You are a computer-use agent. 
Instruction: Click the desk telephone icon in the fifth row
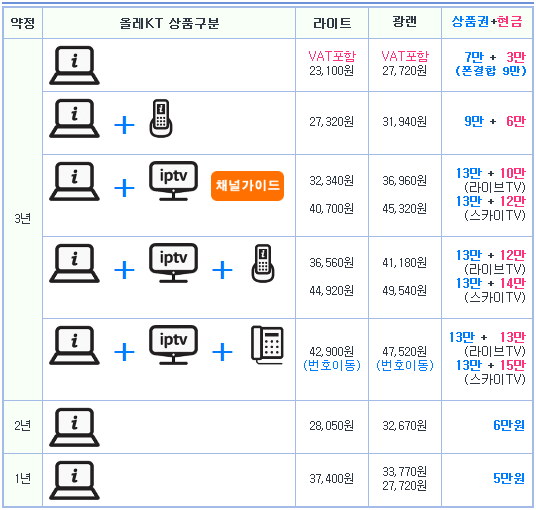(x=267, y=345)
